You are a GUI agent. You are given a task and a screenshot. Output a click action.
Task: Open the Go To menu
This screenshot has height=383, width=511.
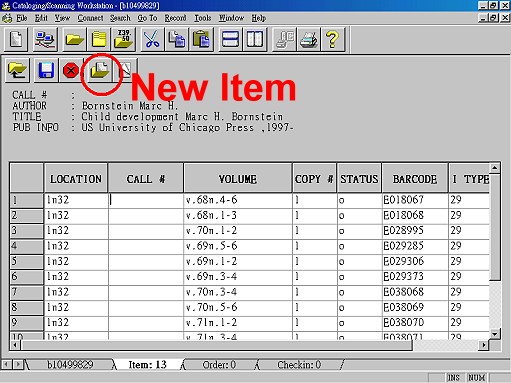147,18
